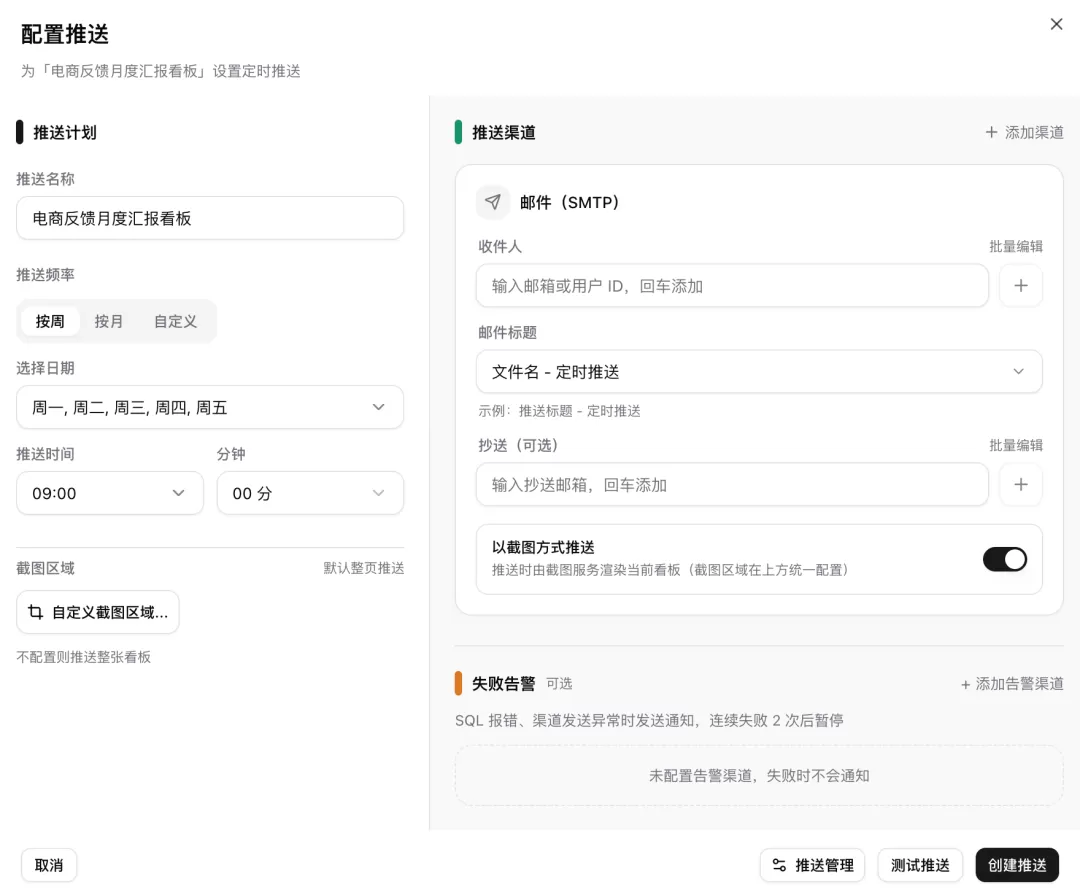Expand the 邮件标题 文件名 - 定时推送 dropdown

[x=759, y=371]
